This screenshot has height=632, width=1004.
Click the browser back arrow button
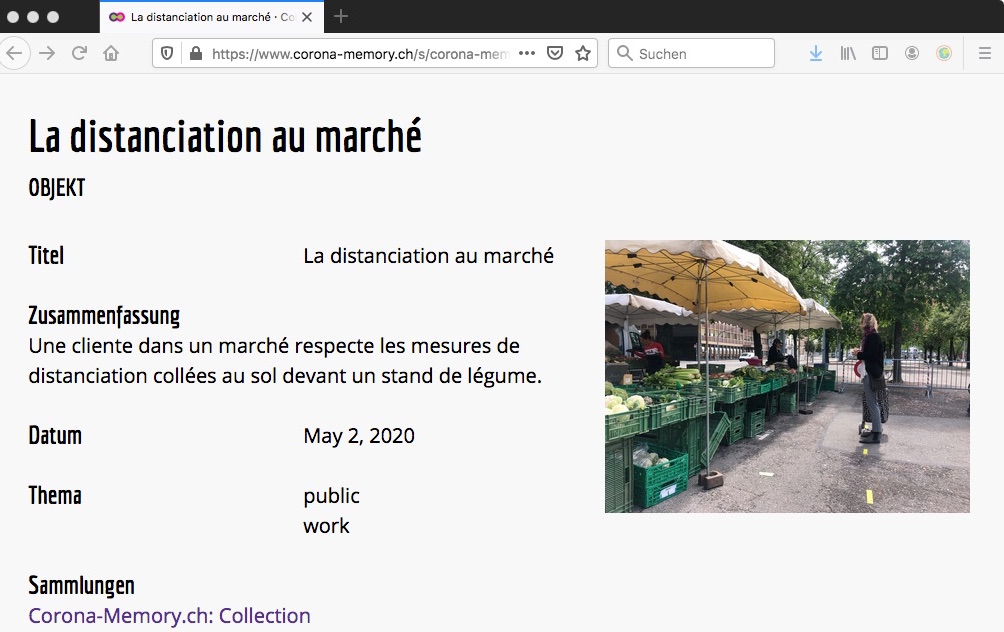[x=13, y=53]
